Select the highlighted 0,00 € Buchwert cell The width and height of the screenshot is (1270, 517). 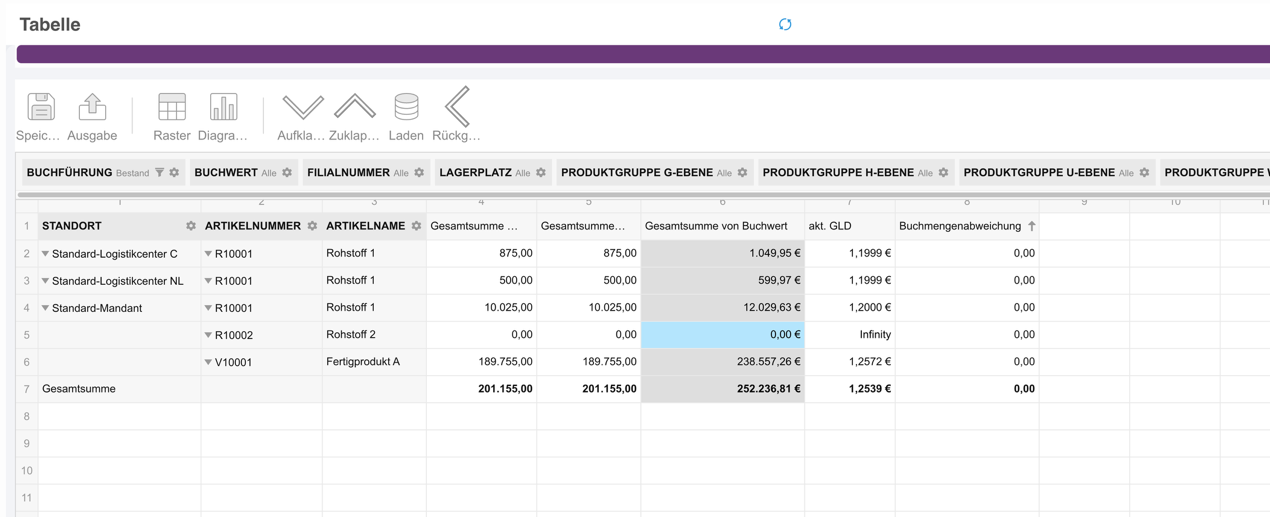pos(722,335)
